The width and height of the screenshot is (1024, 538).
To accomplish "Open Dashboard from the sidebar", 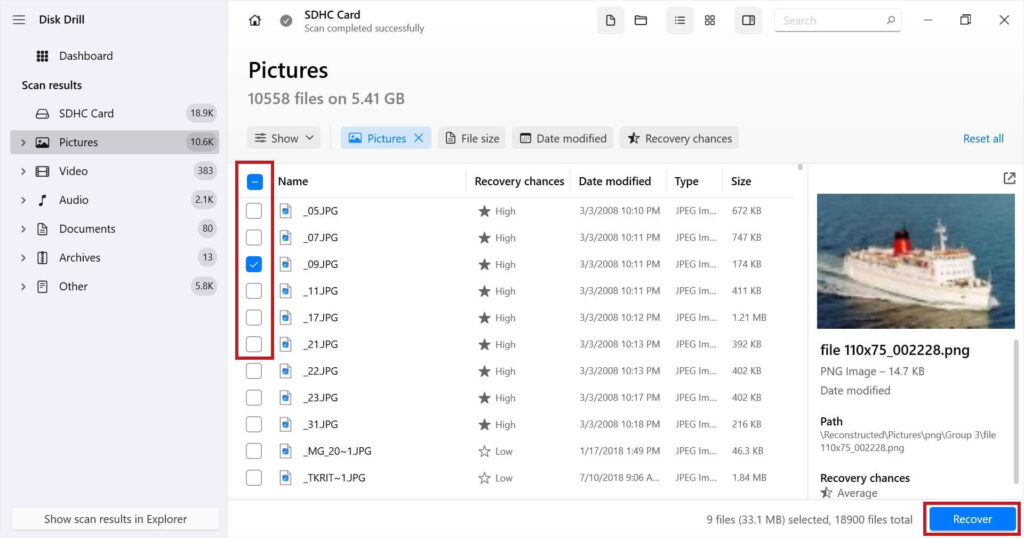I will (85, 56).
